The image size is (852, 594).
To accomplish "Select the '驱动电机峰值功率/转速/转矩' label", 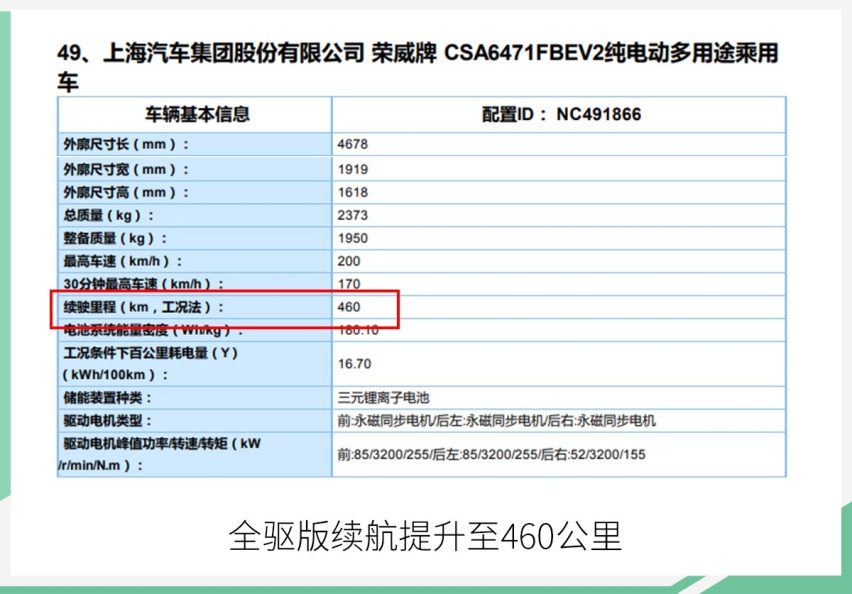I will (x=160, y=454).
